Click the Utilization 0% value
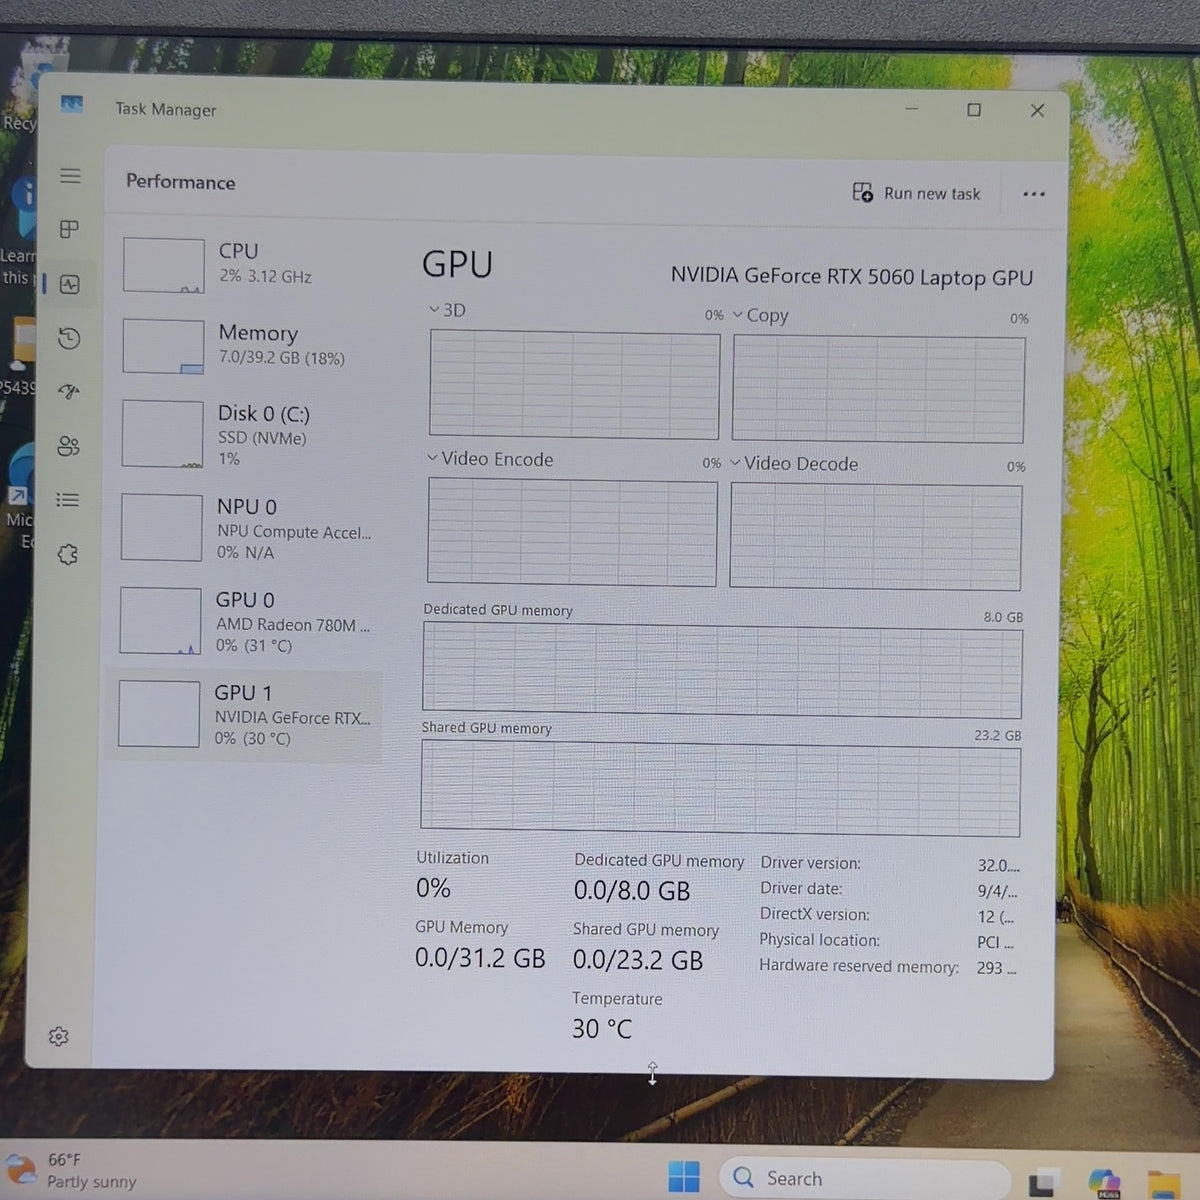 (433, 888)
